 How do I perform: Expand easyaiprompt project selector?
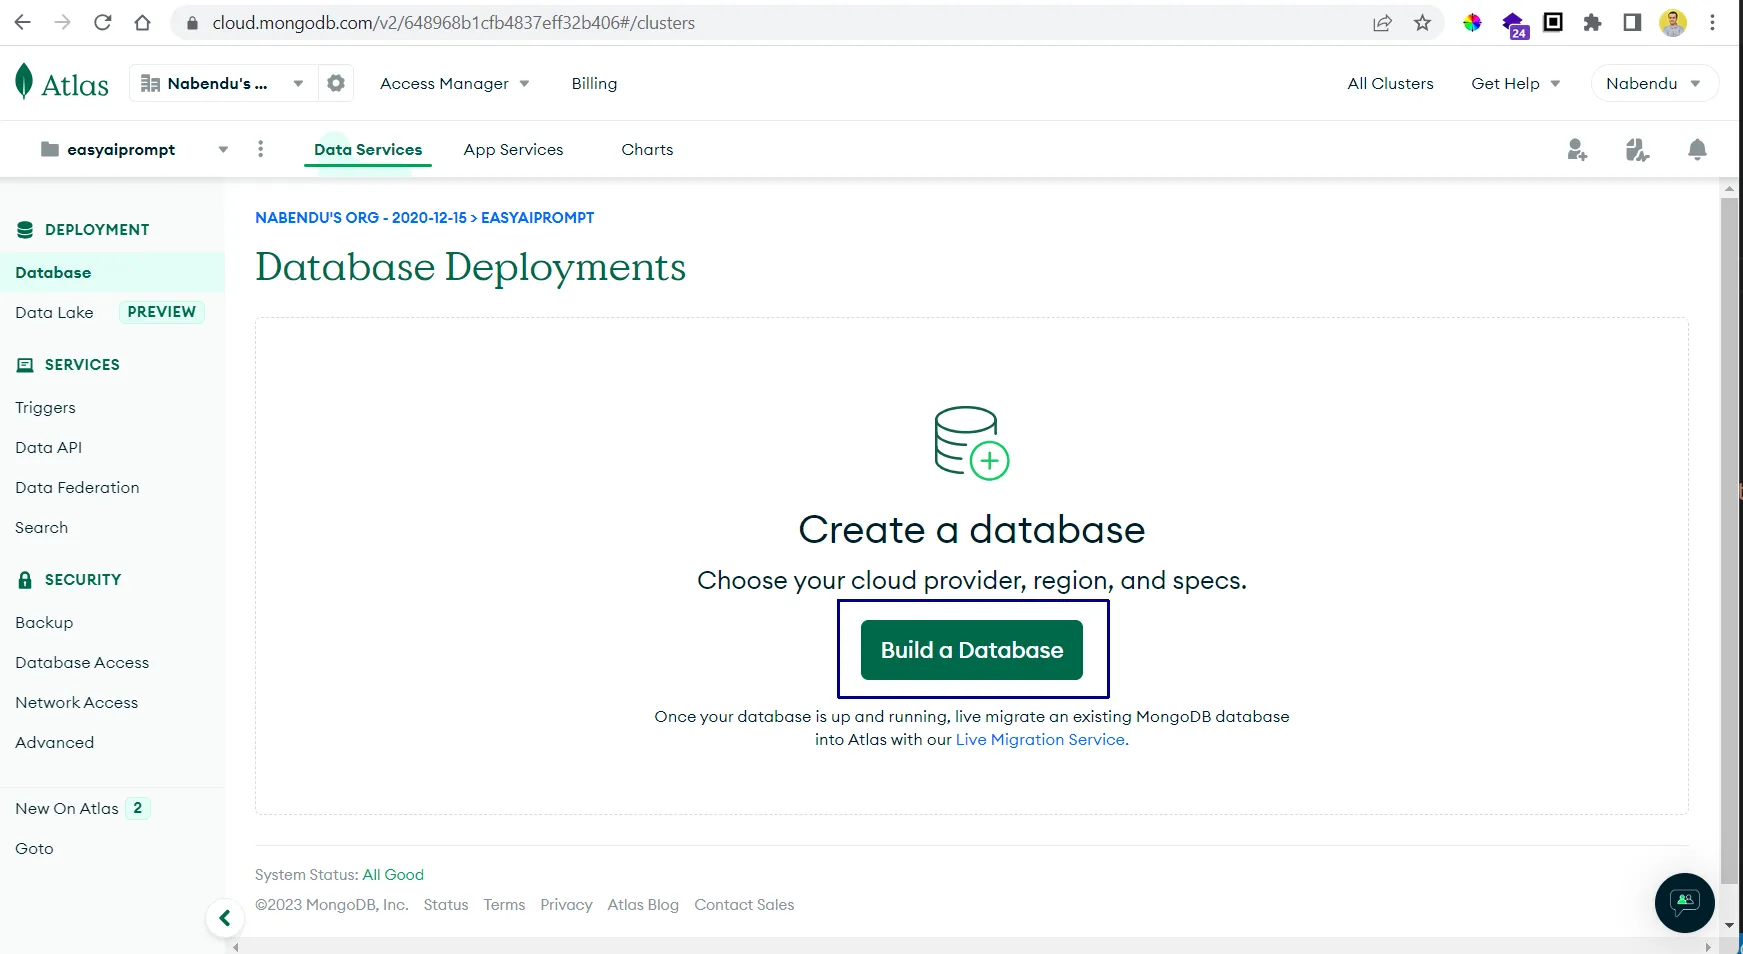134,149
